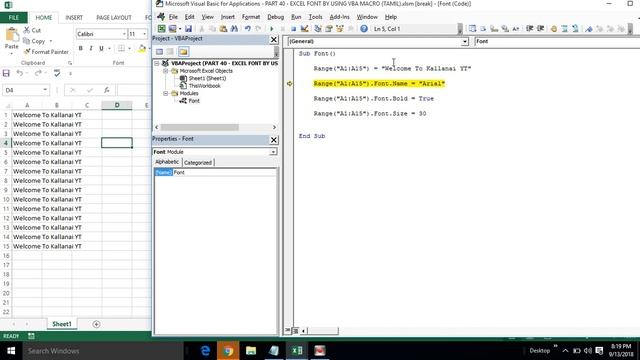Image resolution: width=640 pixels, height=360 pixels.
Task: Select Font module in project tree
Action: [194, 101]
